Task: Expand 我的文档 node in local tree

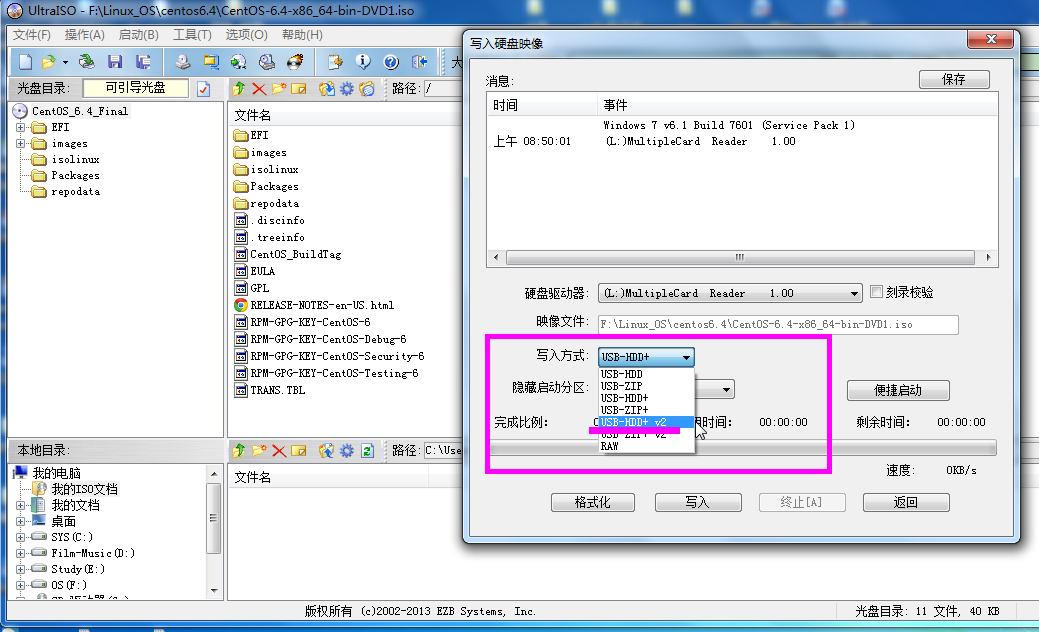Action: (21, 505)
